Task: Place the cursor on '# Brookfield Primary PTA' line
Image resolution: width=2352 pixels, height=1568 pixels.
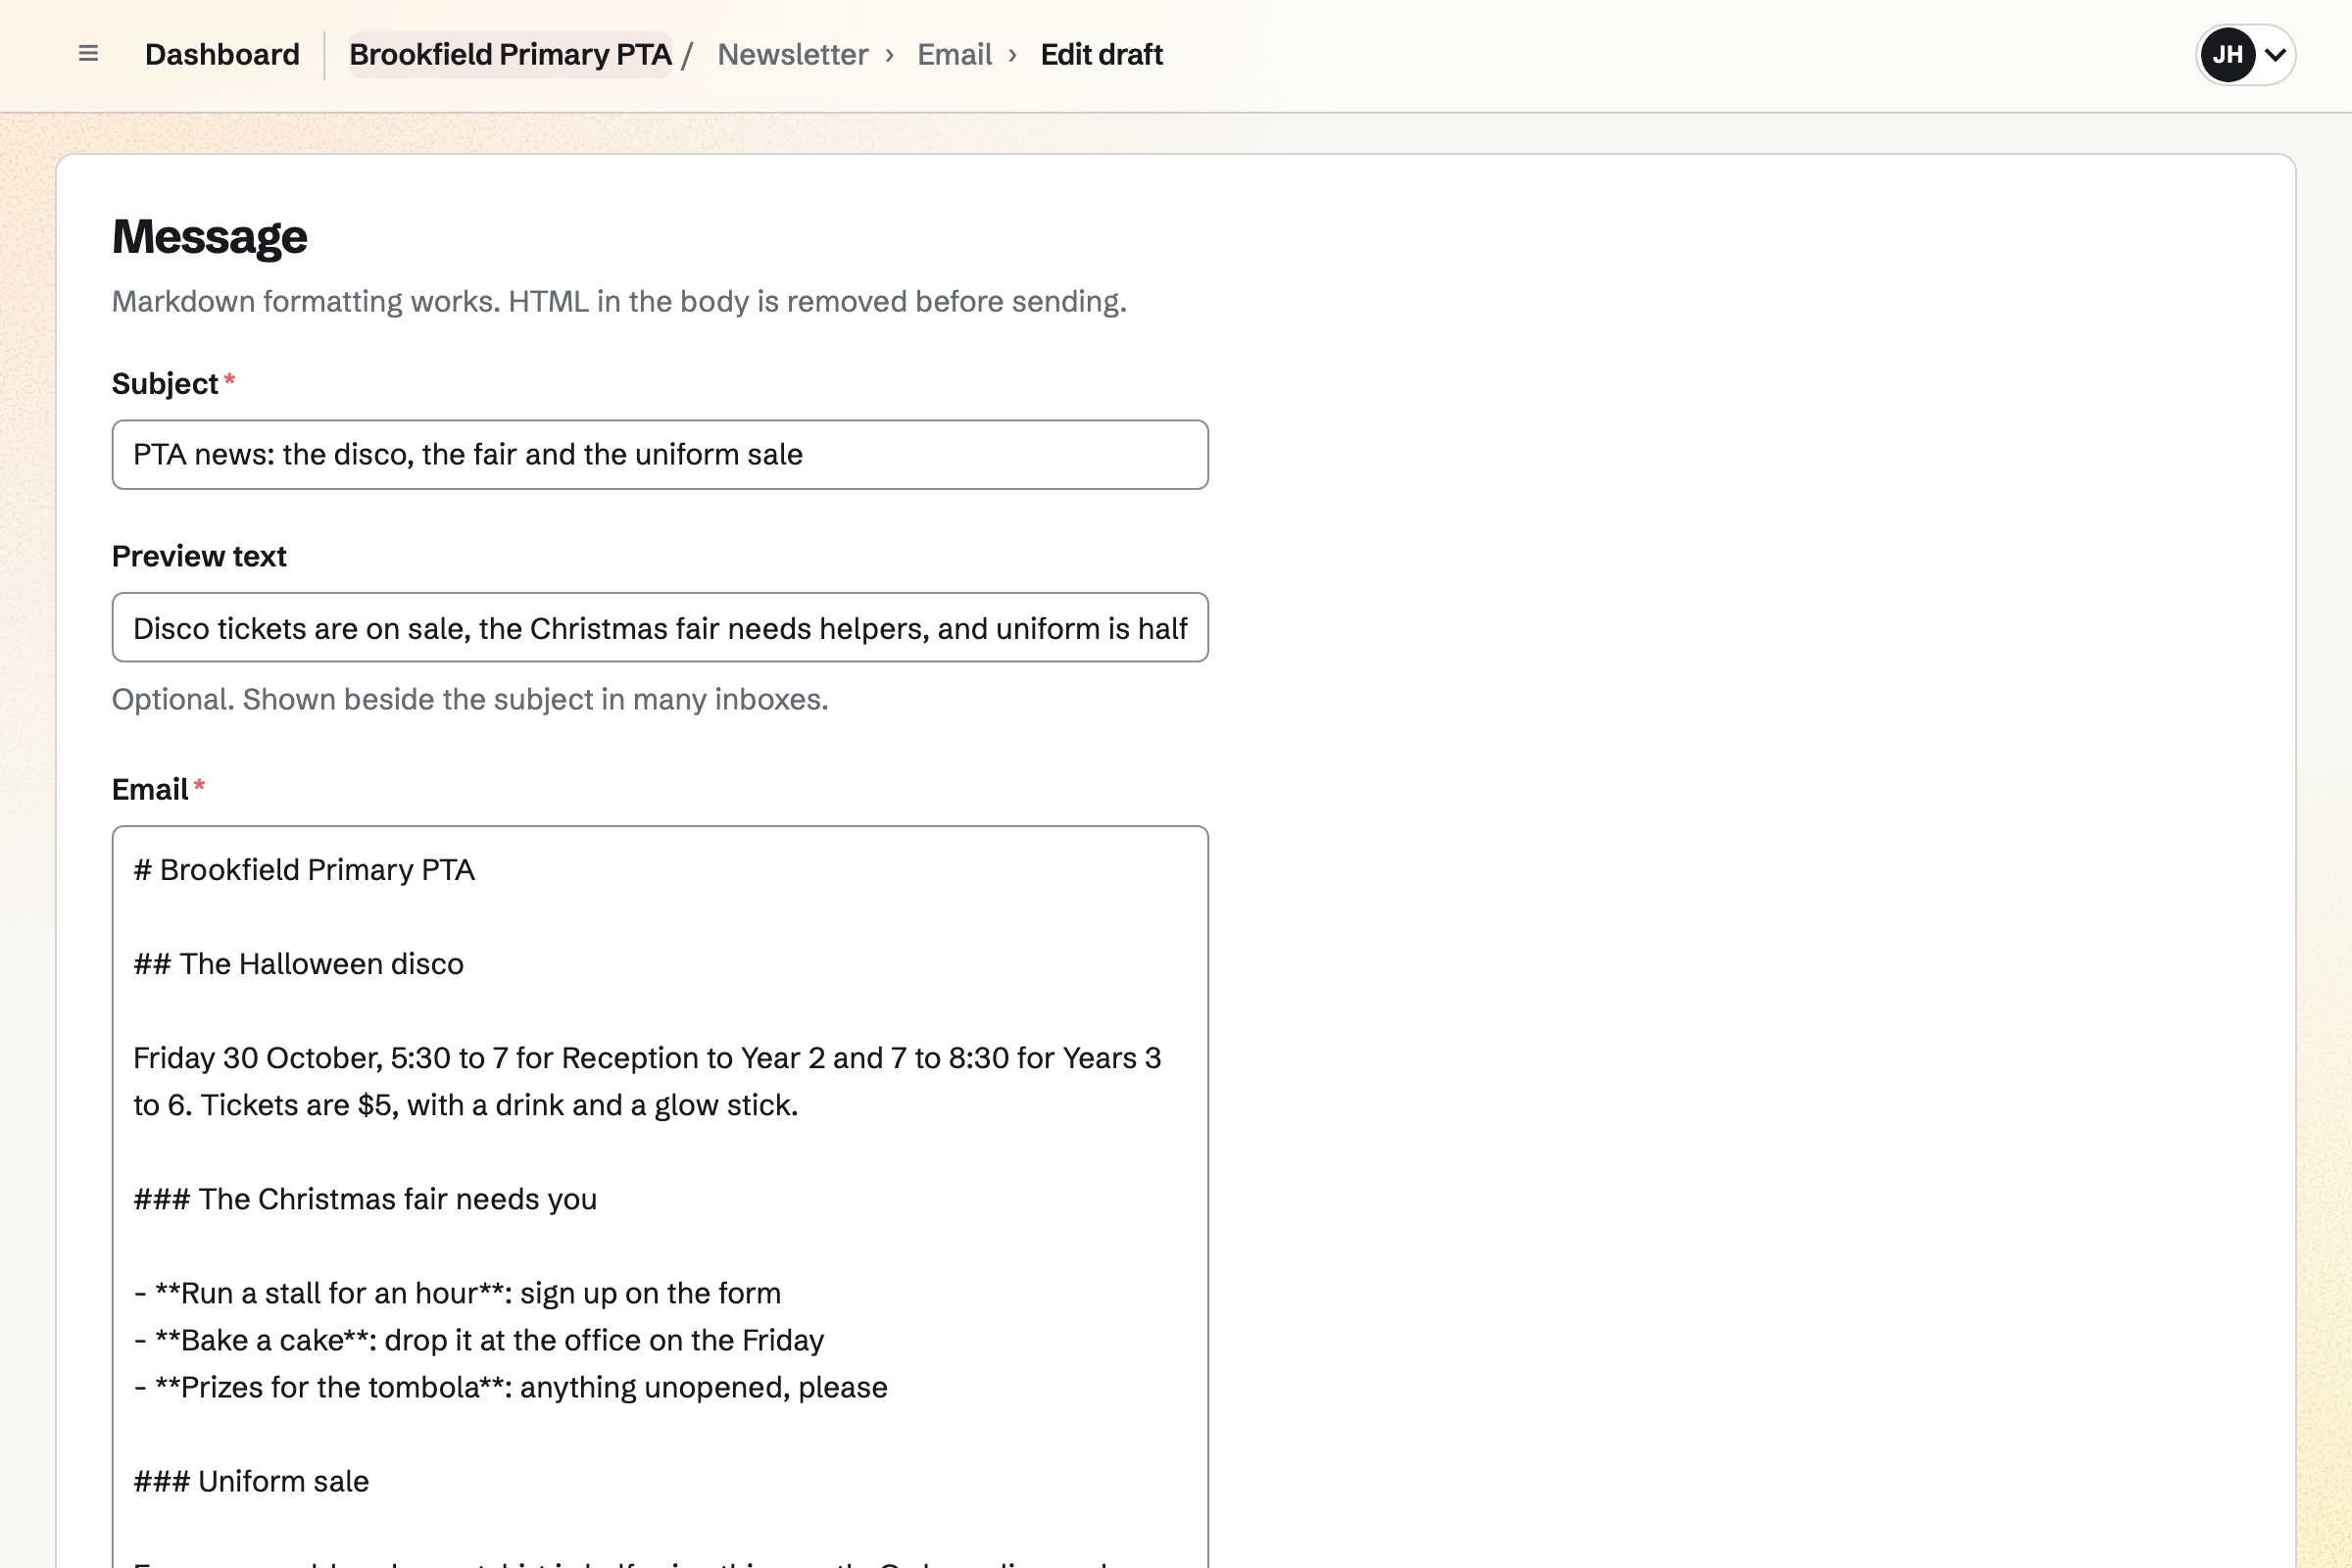Action: (304, 870)
